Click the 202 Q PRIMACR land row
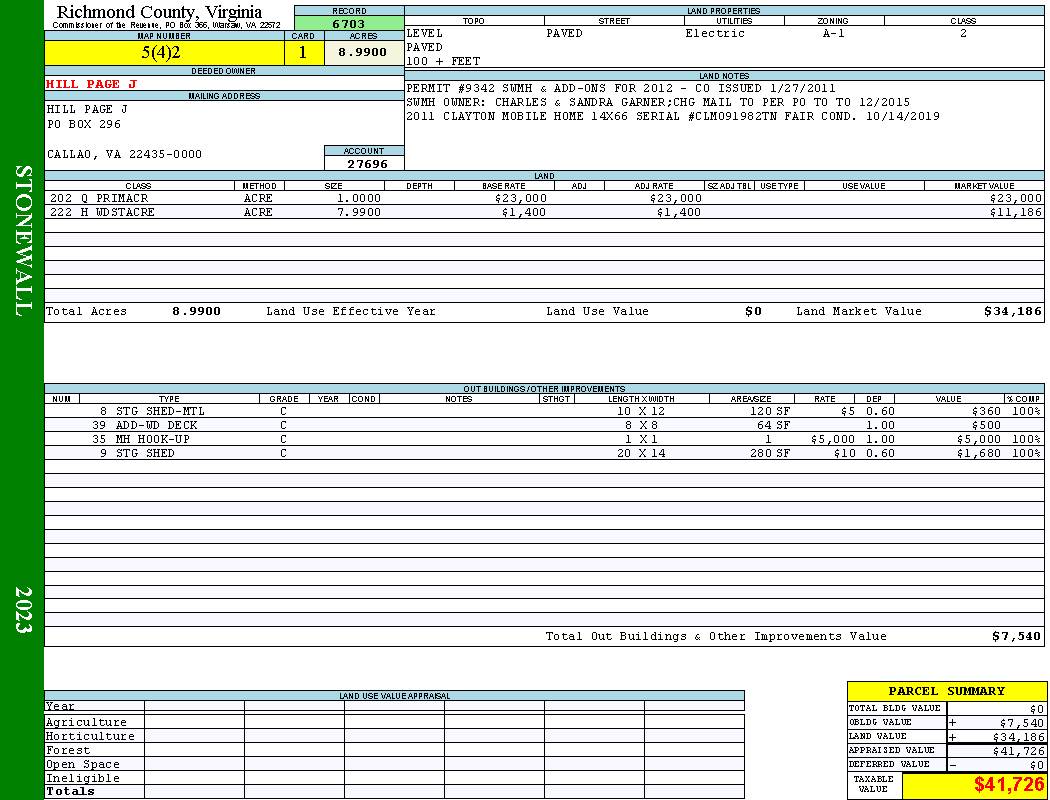This screenshot has width=1050, height=800. [544, 198]
